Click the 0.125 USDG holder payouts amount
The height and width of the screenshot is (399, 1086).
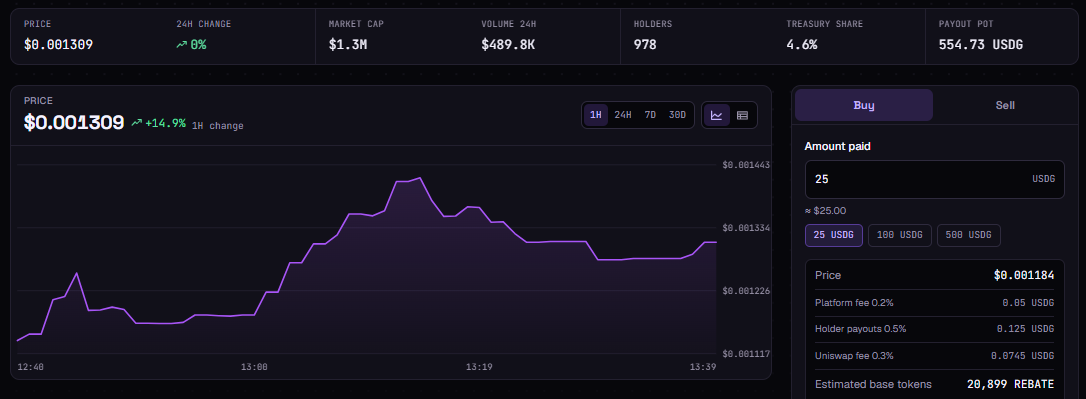click(x=1026, y=329)
